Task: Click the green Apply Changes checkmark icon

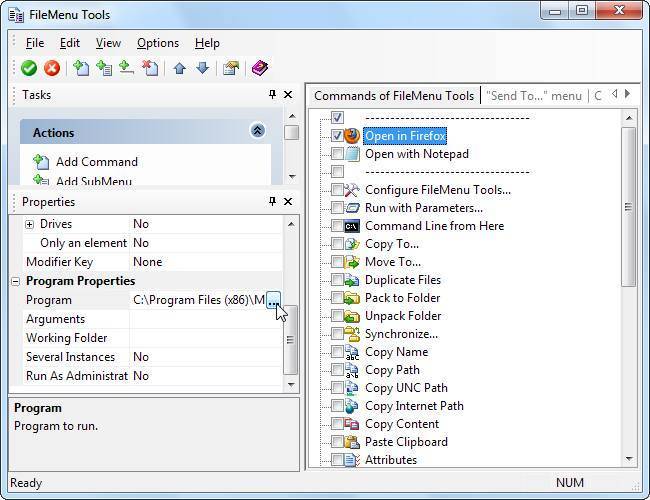Action: click(x=29, y=68)
